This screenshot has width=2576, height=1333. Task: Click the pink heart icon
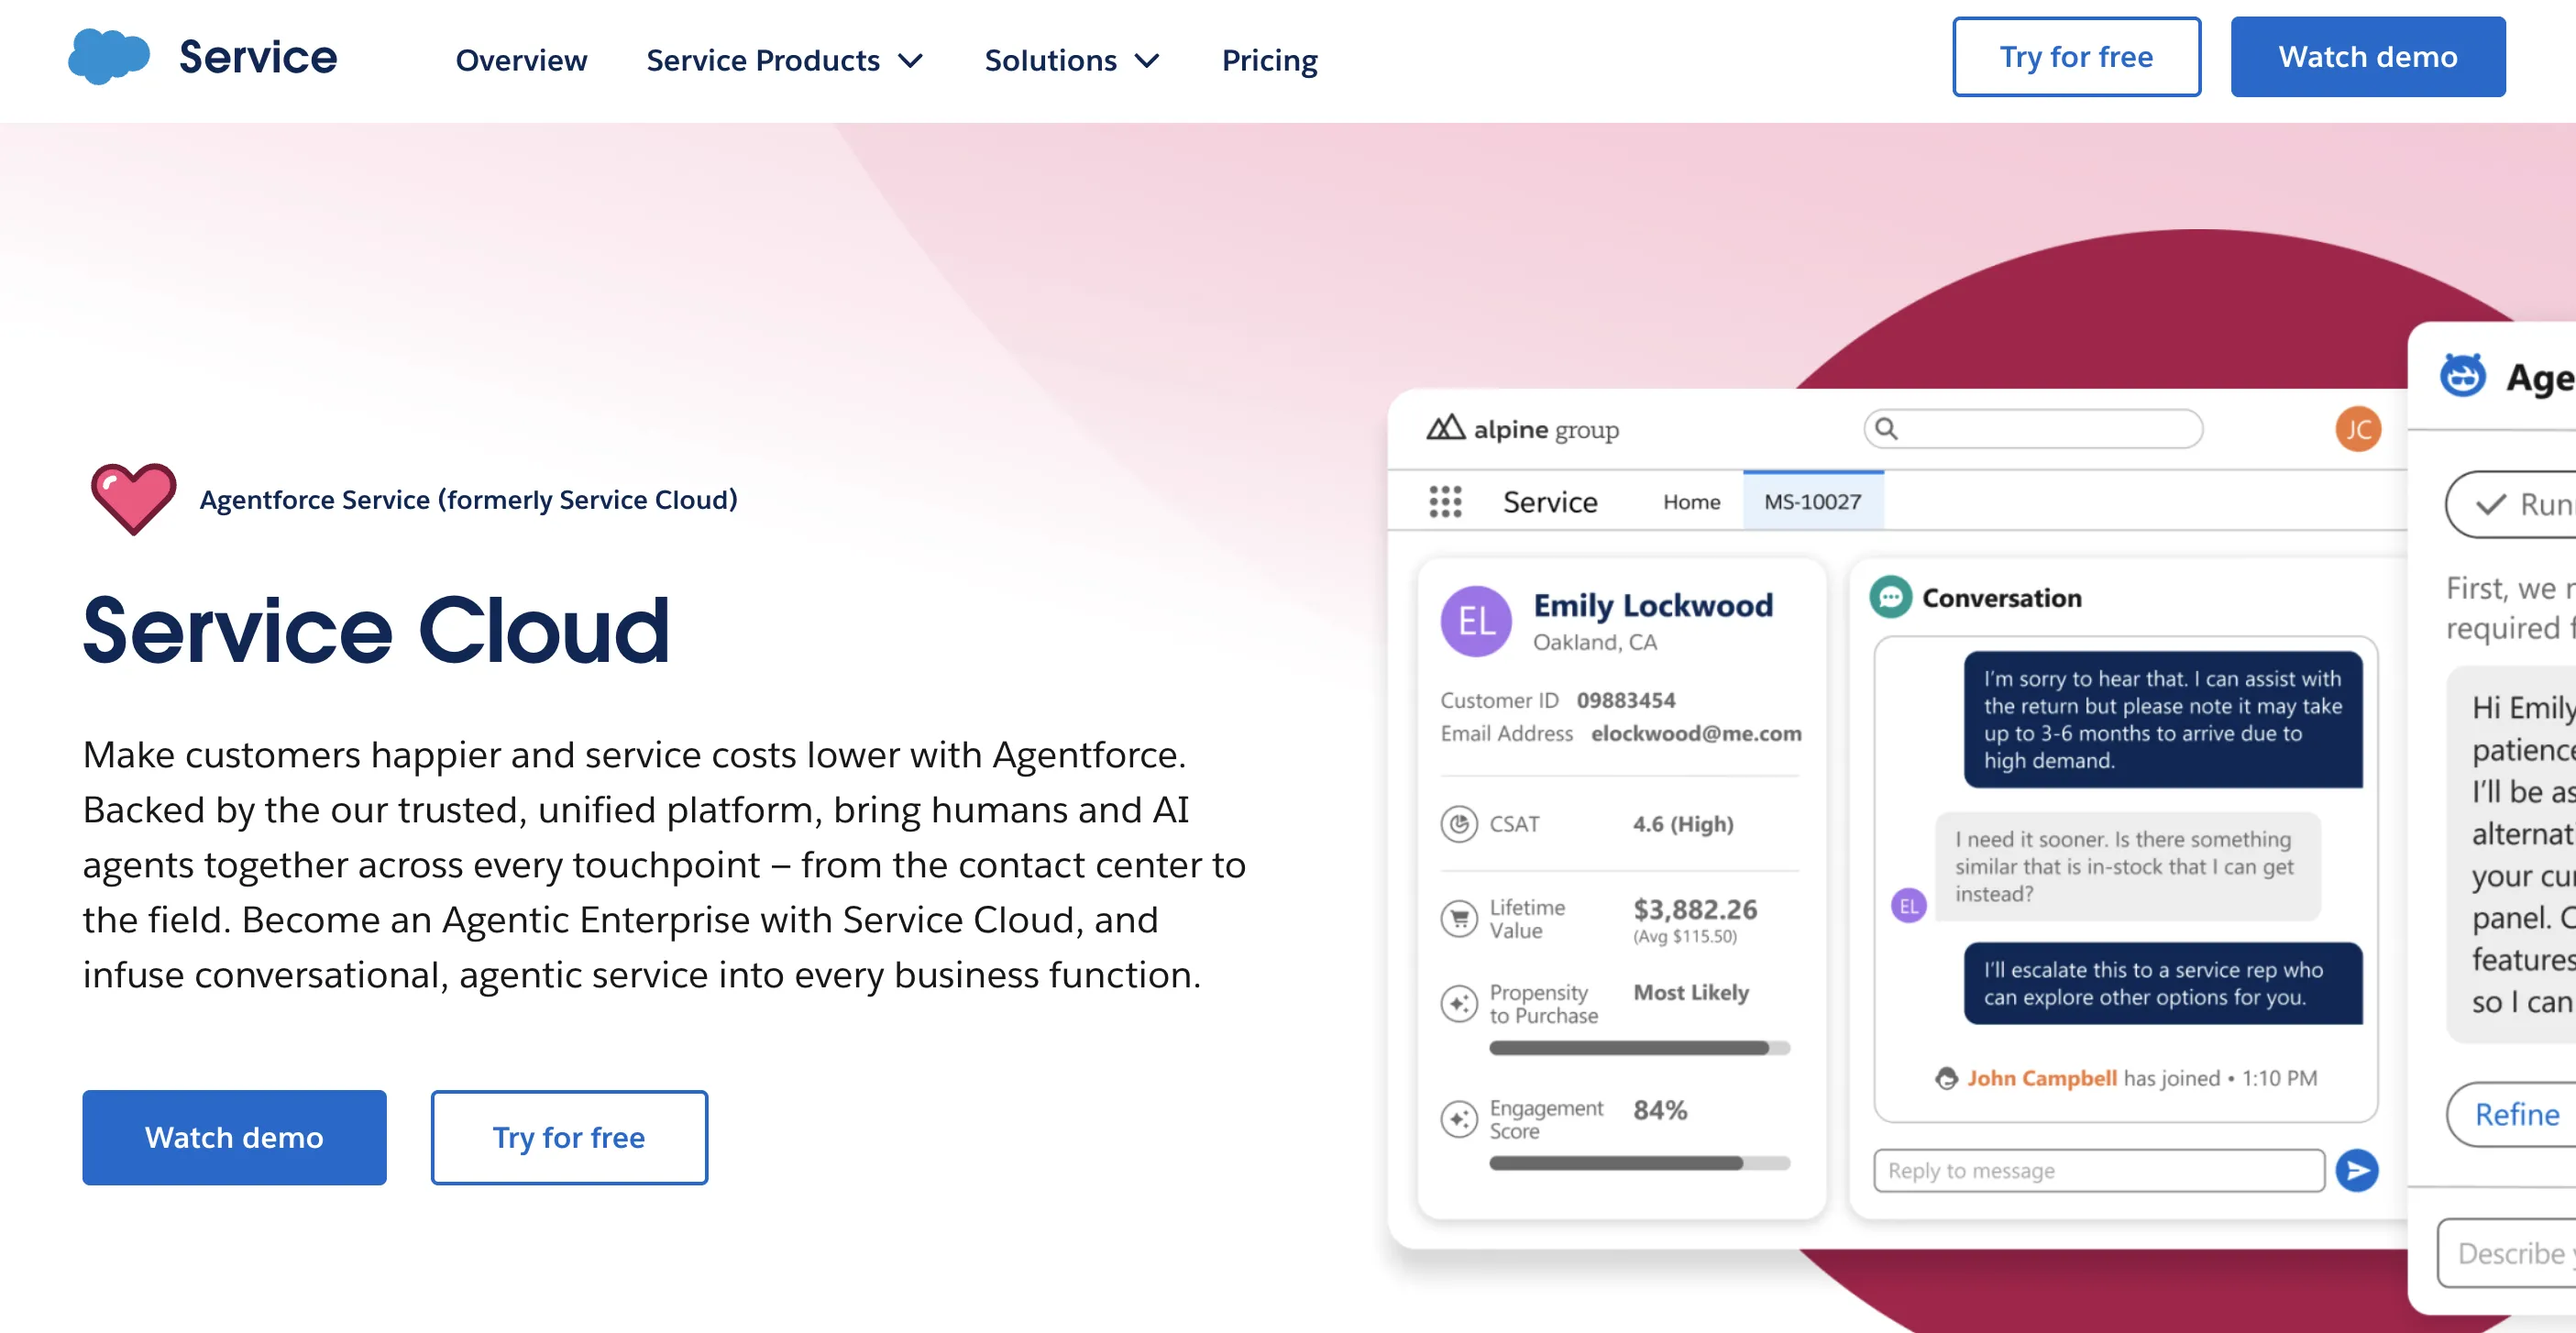pos(133,498)
